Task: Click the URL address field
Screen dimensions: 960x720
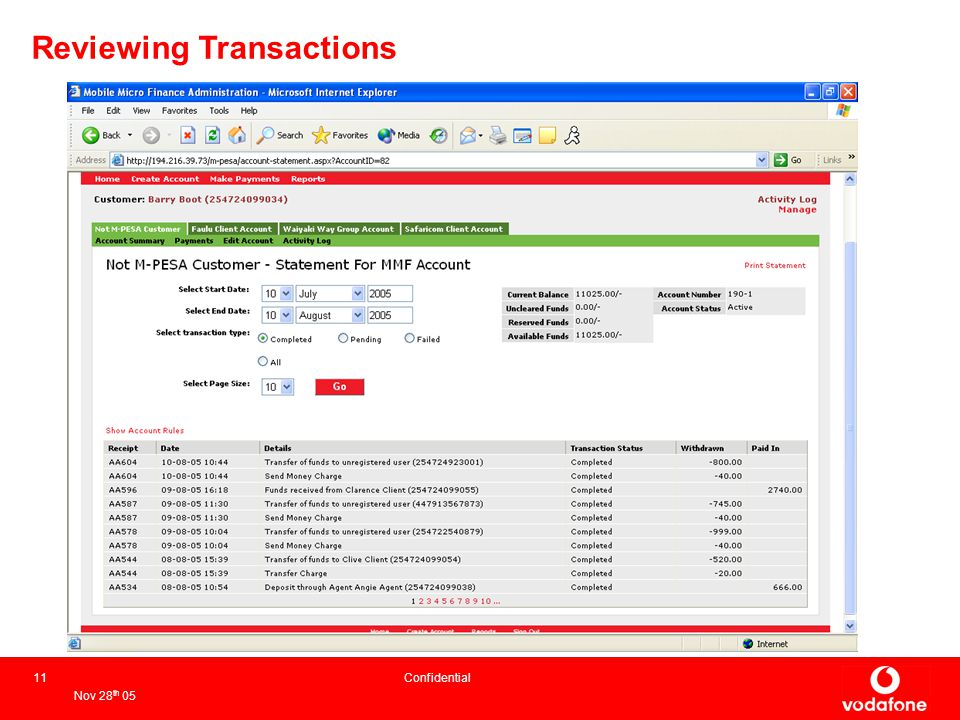Action: point(440,160)
